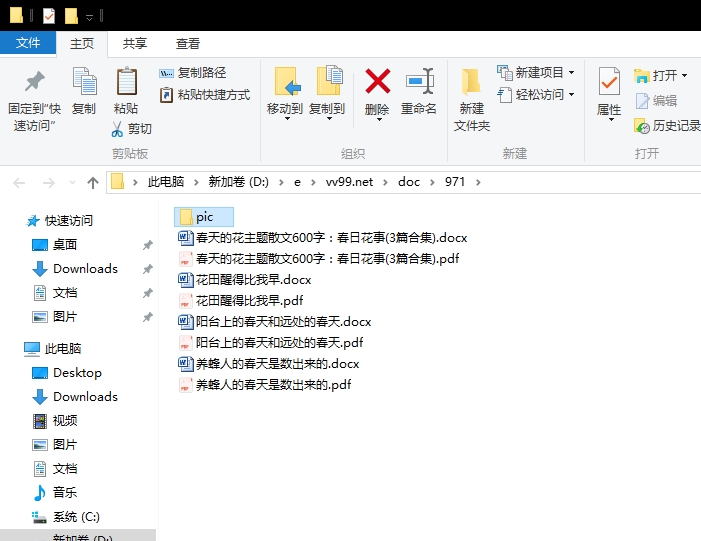Click the Edit icon in ribbon
This screenshot has height=541, width=701.
point(642,101)
